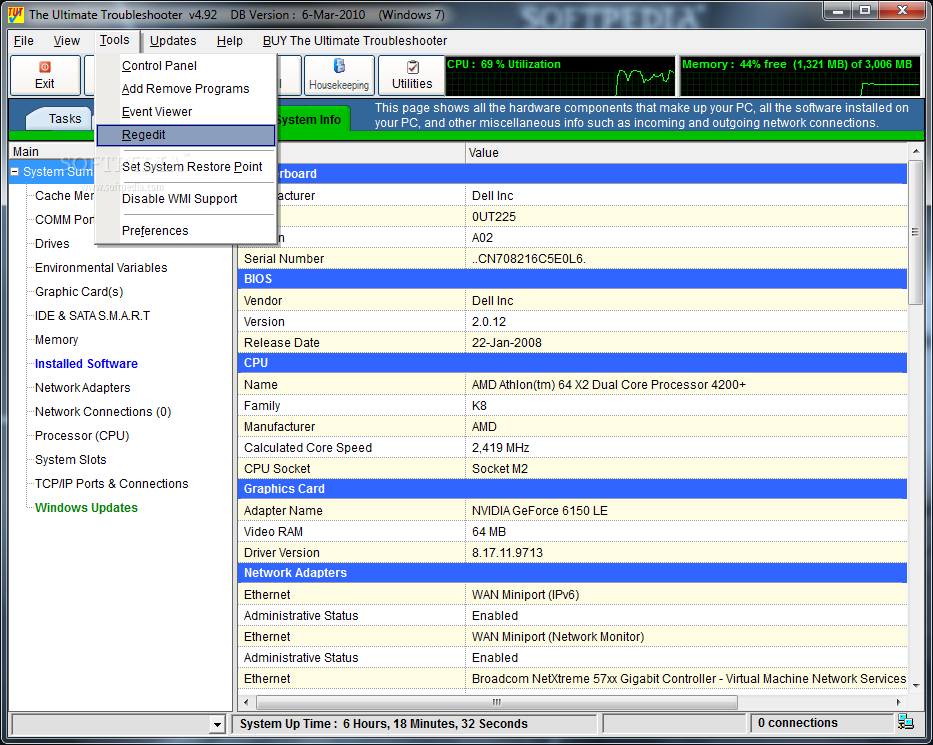This screenshot has height=745, width=933.
Task: Open the Help menu
Action: (230, 40)
